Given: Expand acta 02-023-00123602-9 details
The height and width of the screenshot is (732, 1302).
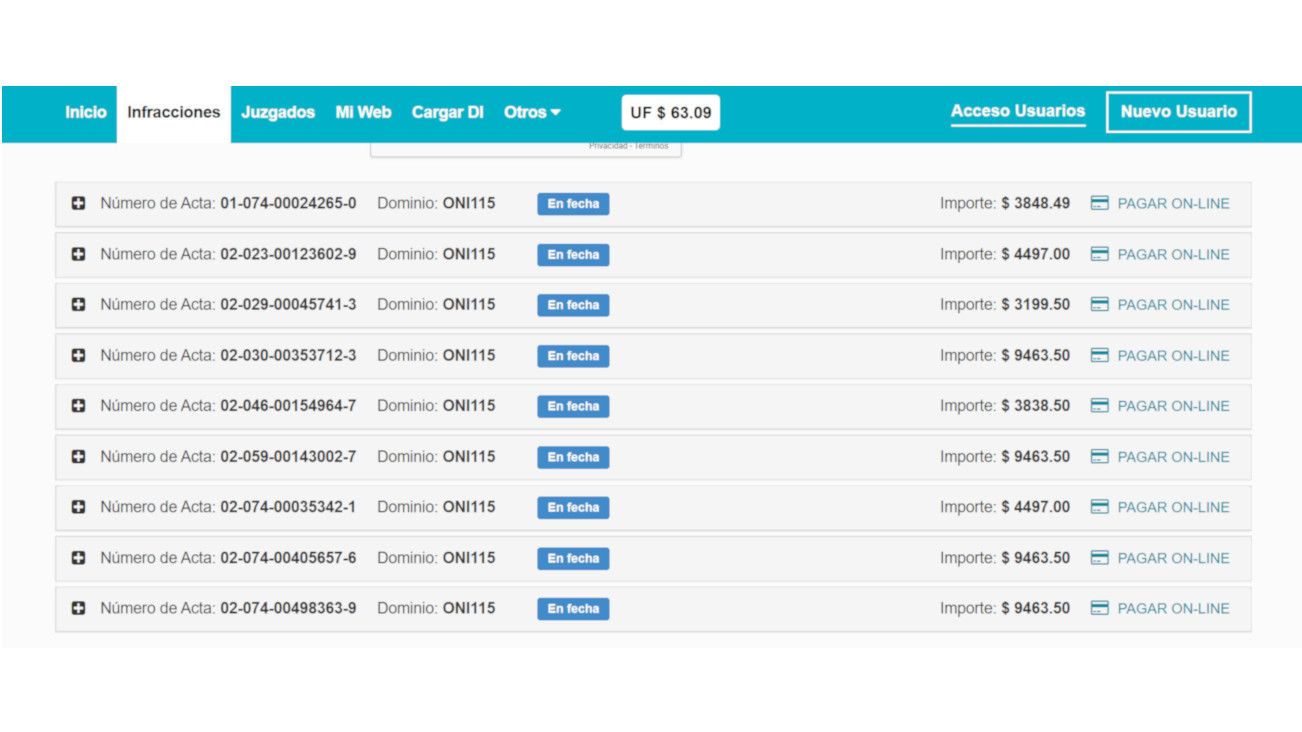Looking at the screenshot, I should (78, 254).
